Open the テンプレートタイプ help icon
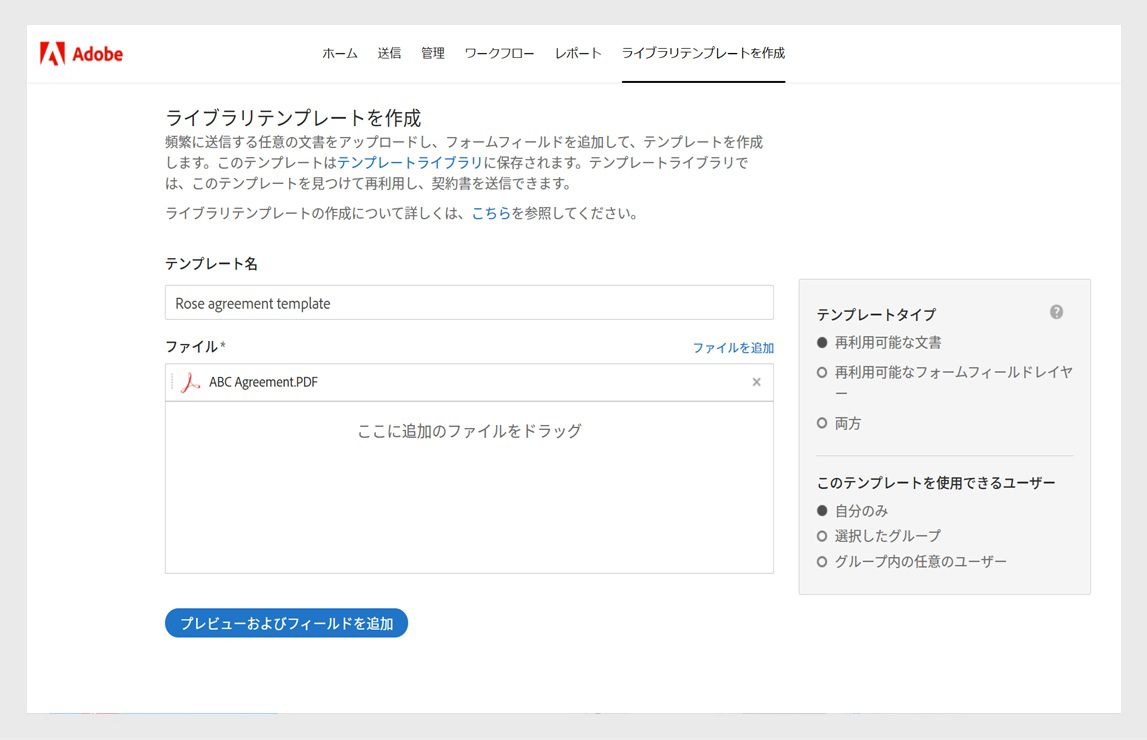 tap(1056, 312)
